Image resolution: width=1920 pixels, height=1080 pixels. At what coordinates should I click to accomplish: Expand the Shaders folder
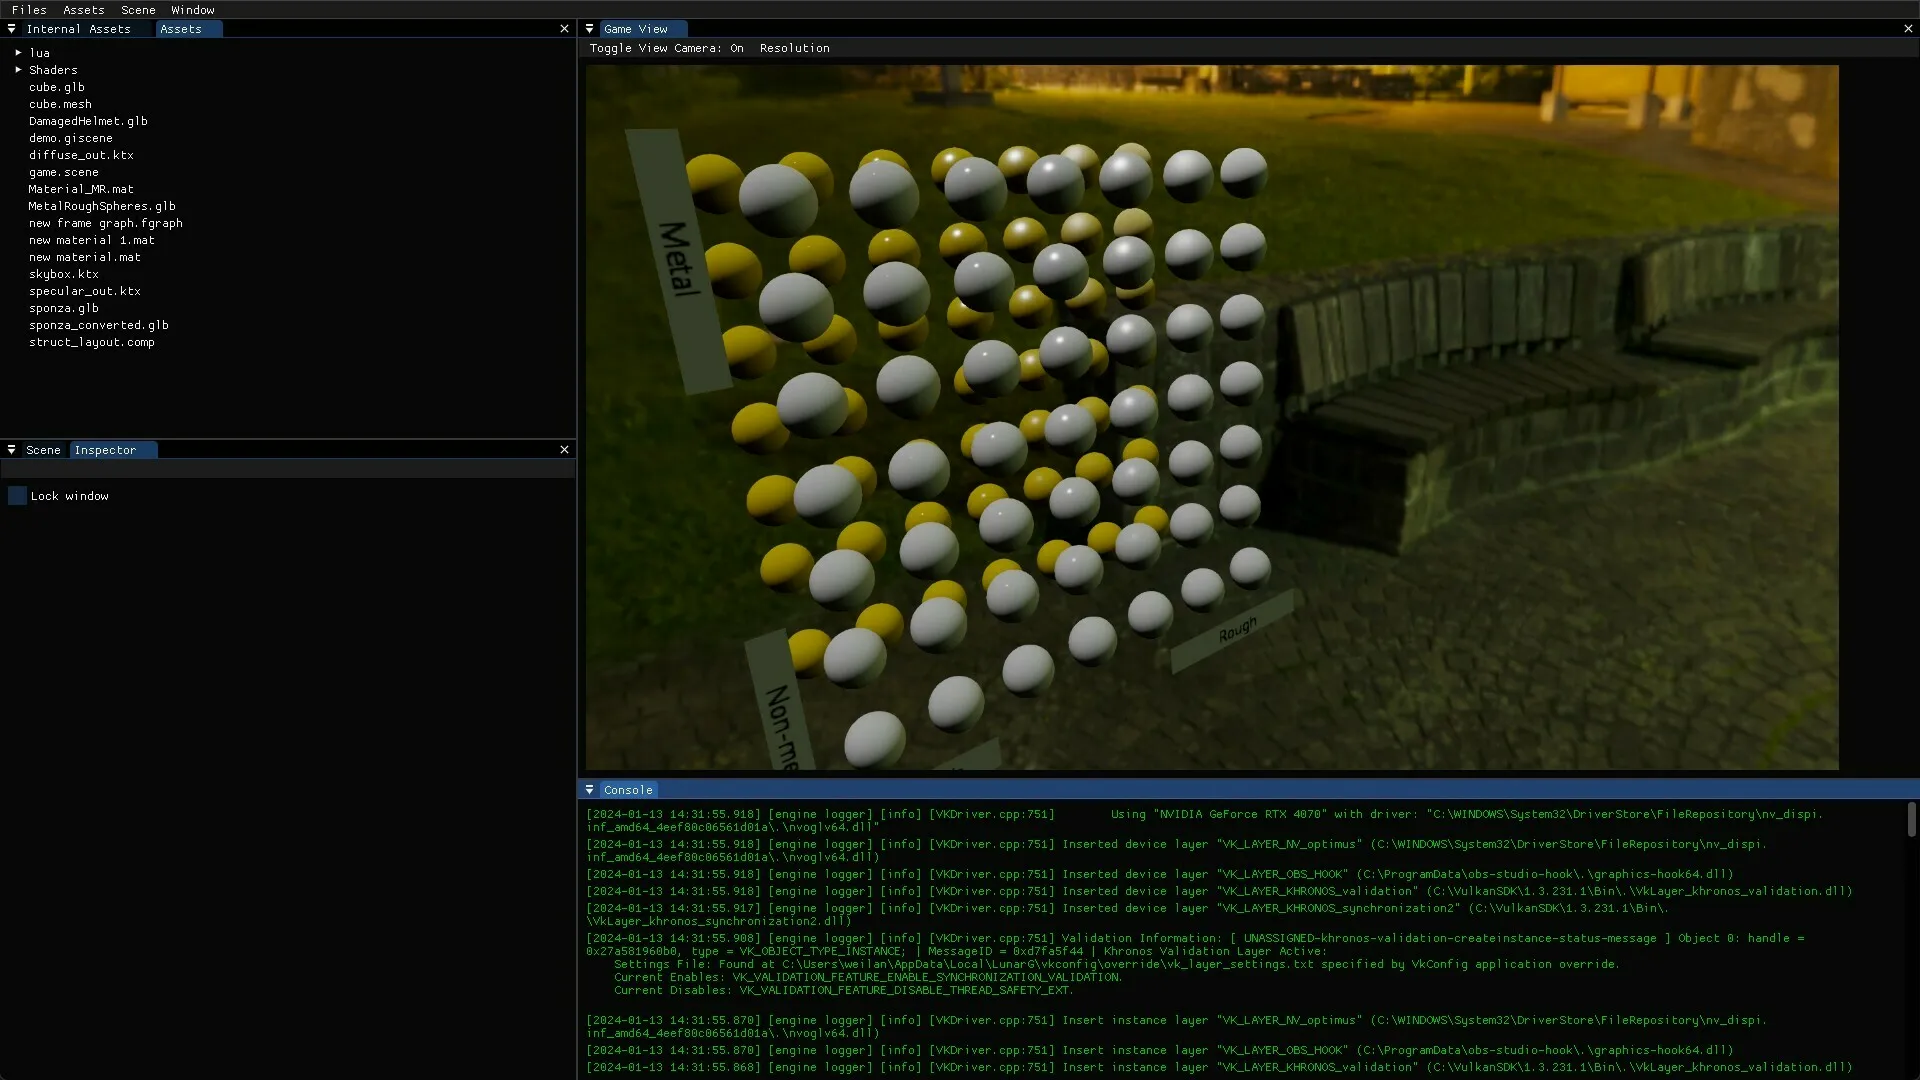pyautogui.click(x=18, y=70)
